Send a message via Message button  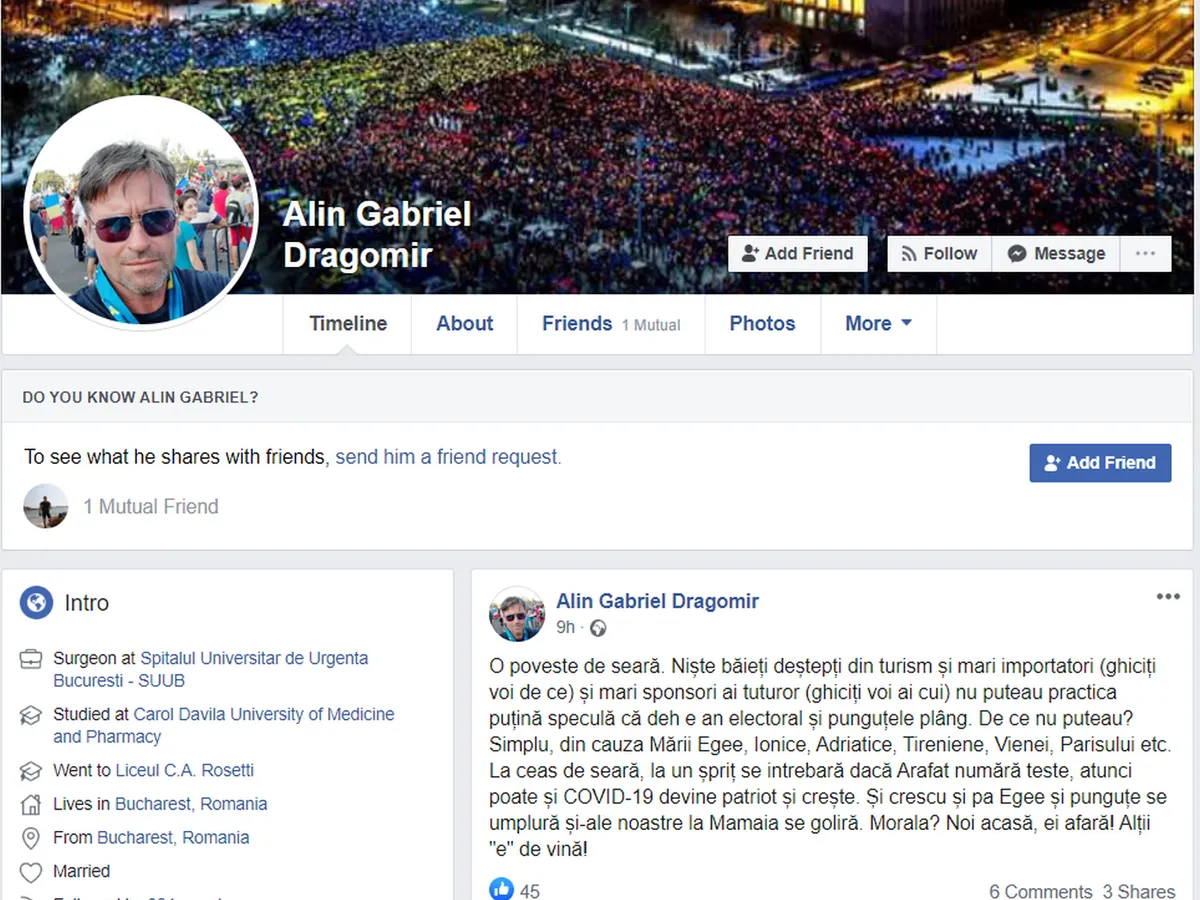(1056, 254)
